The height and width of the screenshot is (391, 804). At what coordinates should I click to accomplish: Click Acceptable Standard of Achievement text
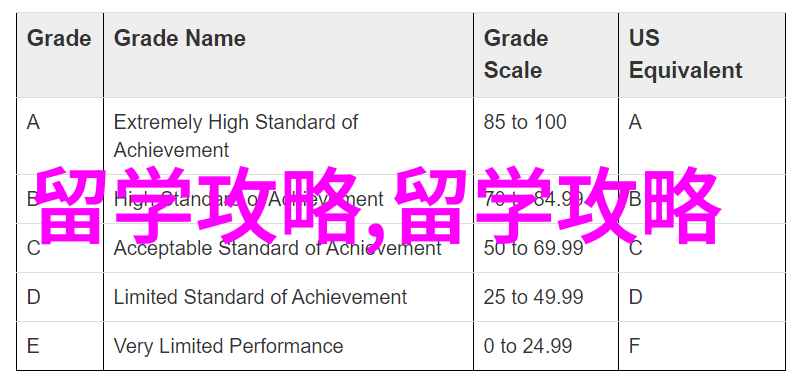point(277,248)
